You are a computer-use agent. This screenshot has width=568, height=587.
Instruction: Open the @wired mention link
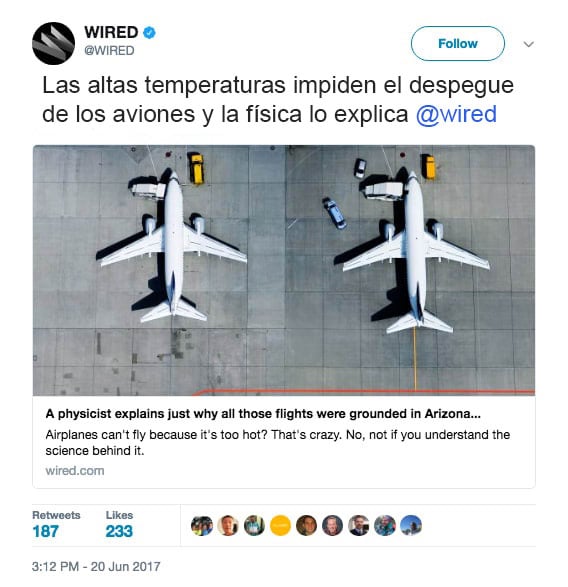pyautogui.click(x=456, y=114)
